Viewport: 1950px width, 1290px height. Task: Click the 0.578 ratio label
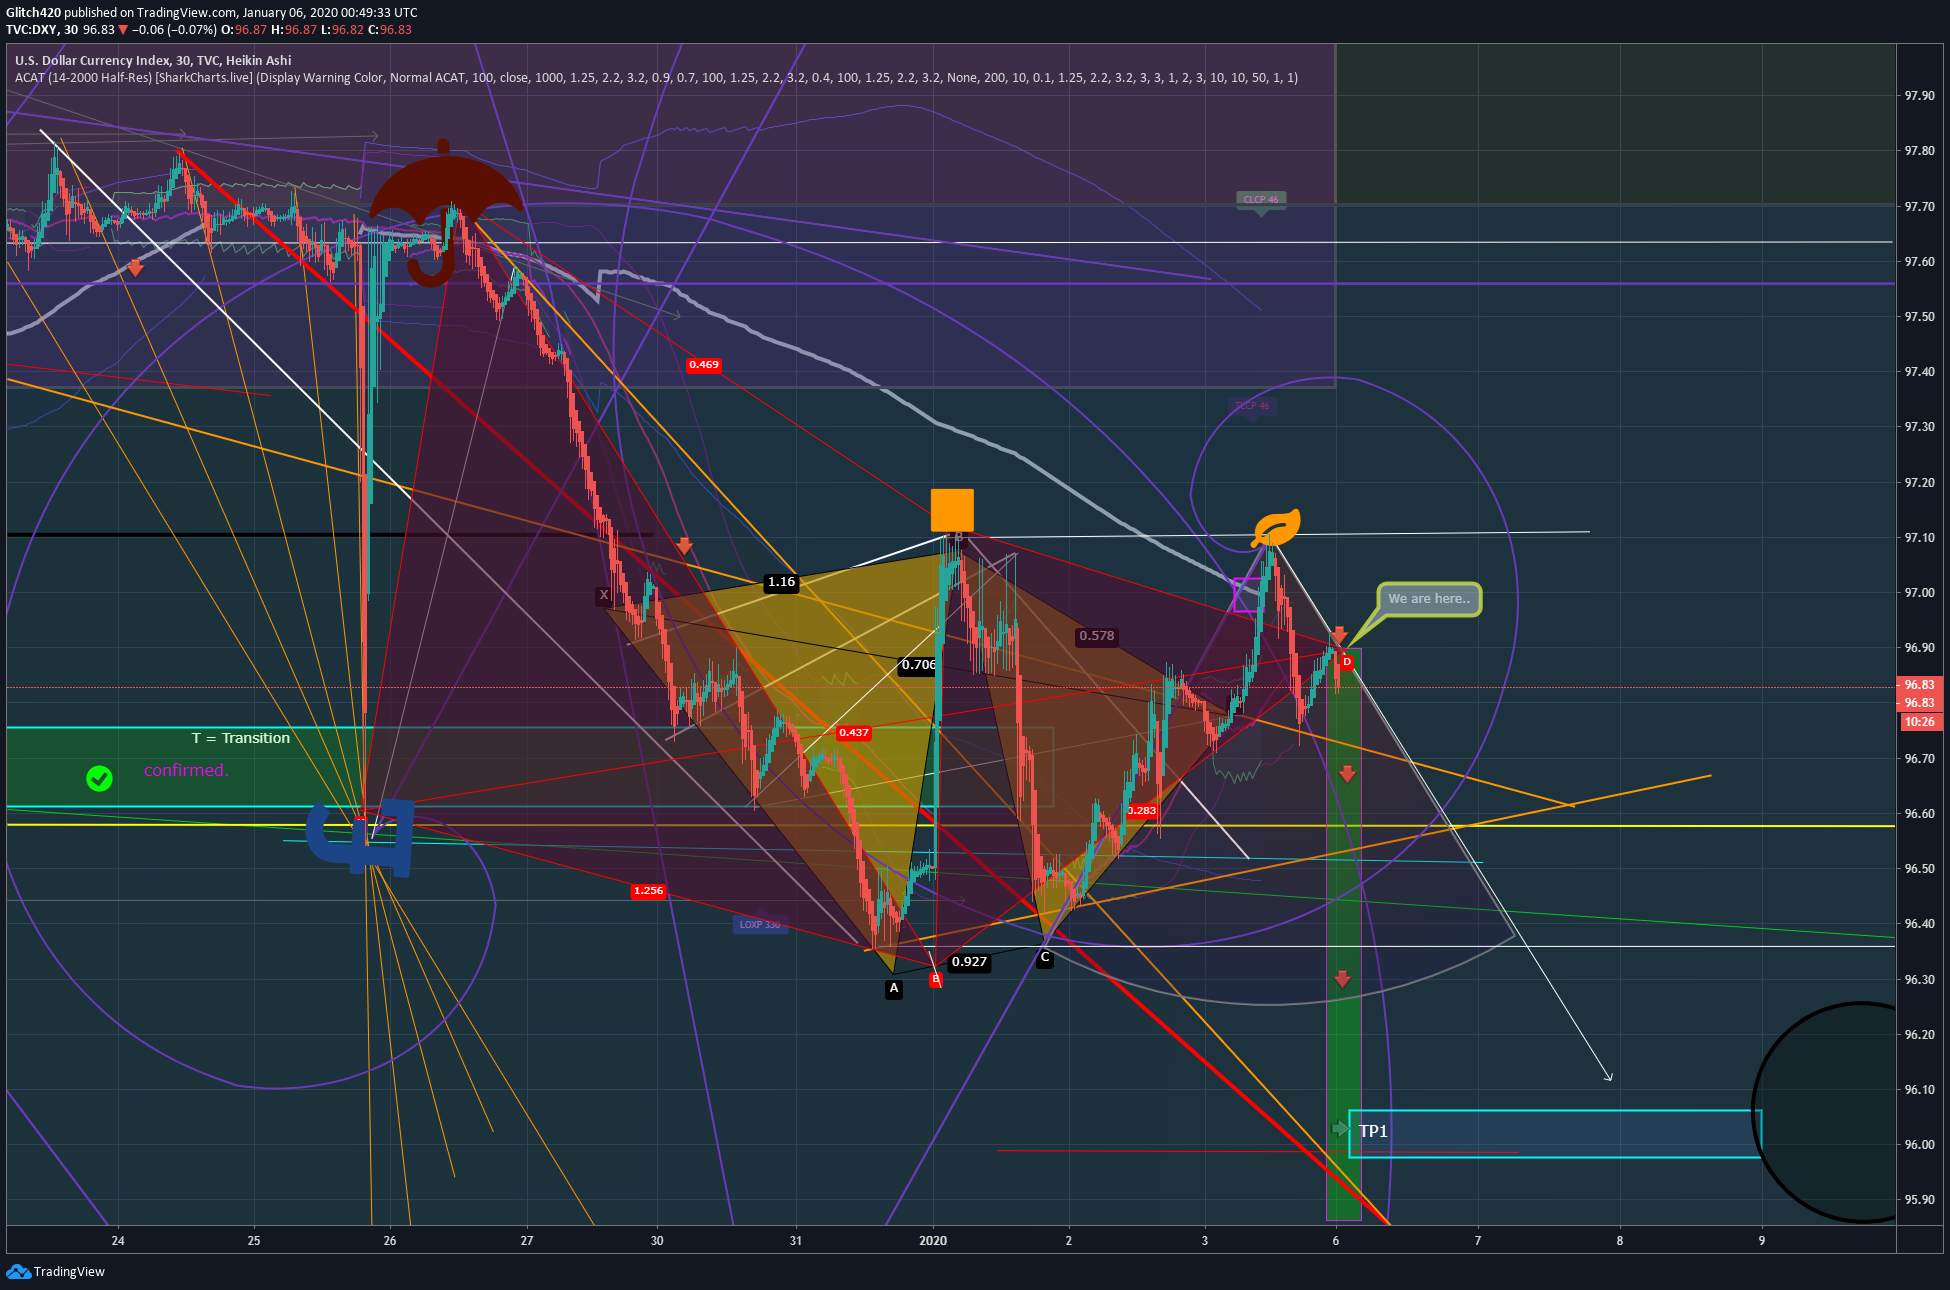click(1096, 636)
